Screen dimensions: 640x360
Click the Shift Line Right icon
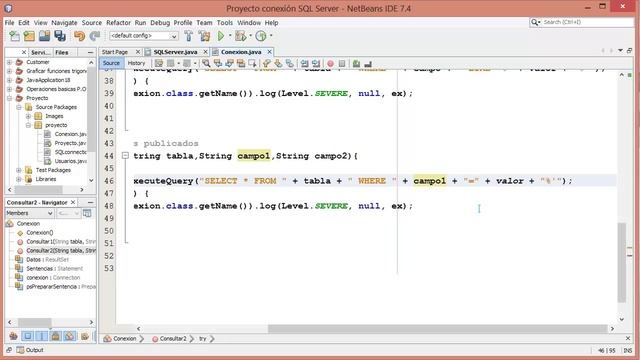tap(316, 64)
